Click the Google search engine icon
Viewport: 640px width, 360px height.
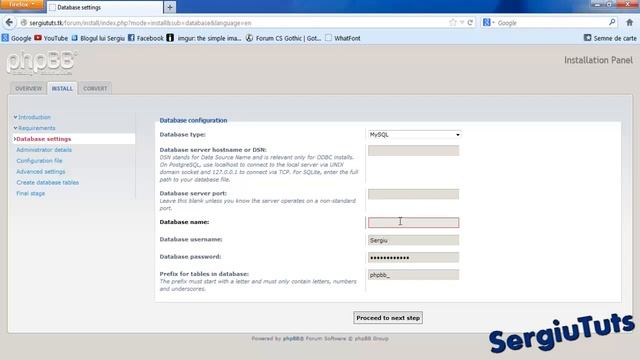tap(487, 22)
